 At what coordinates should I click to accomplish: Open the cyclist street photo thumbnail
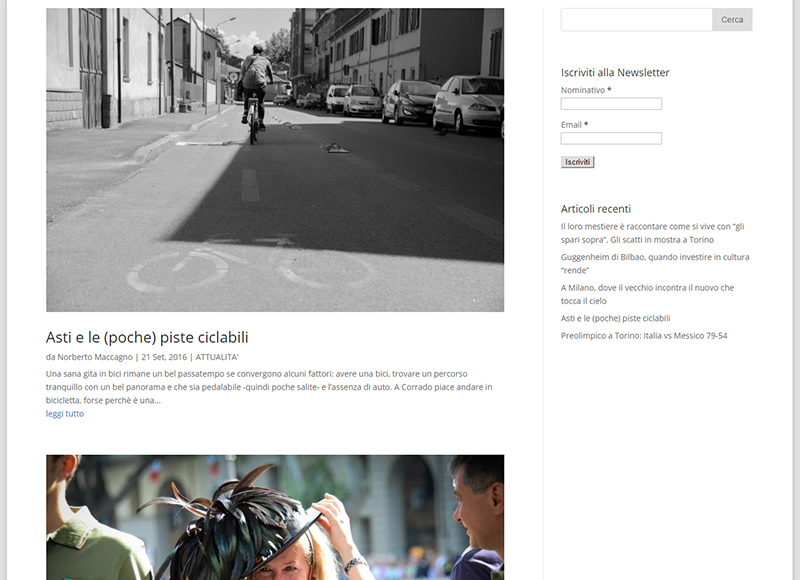point(275,160)
